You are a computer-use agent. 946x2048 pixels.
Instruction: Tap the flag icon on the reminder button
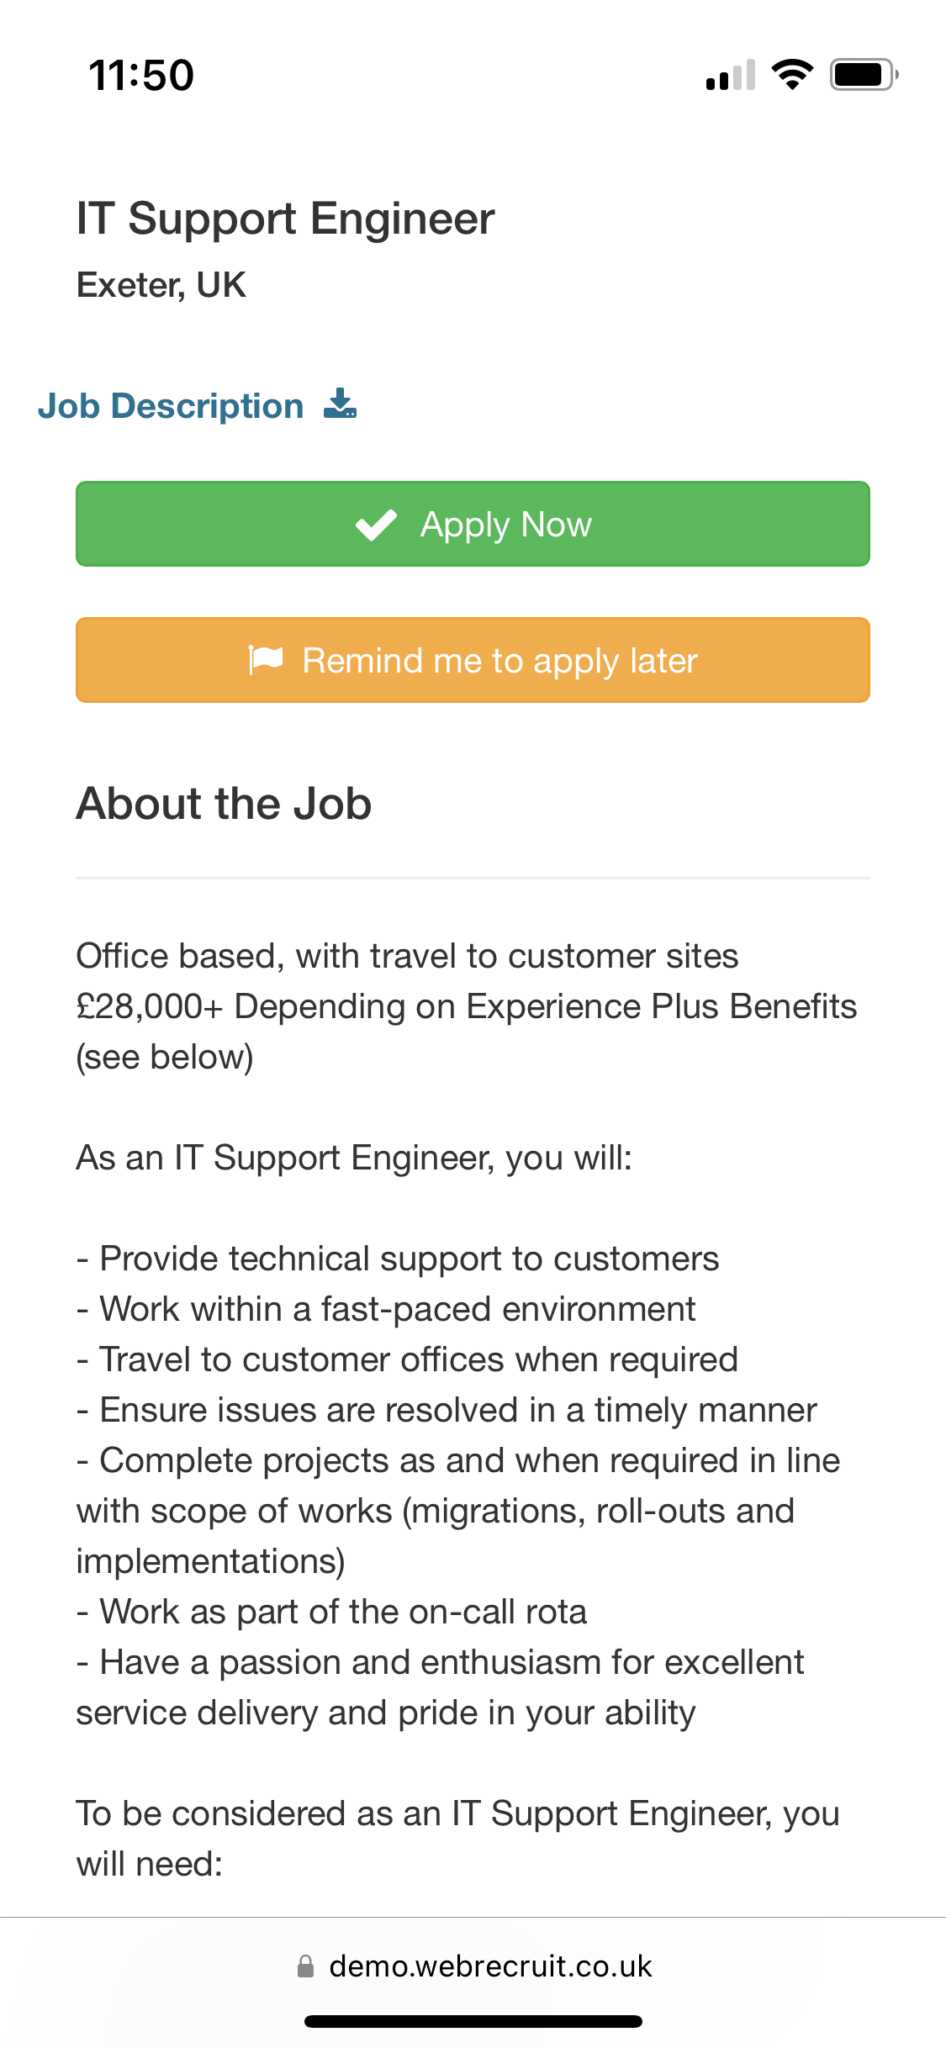(266, 660)
